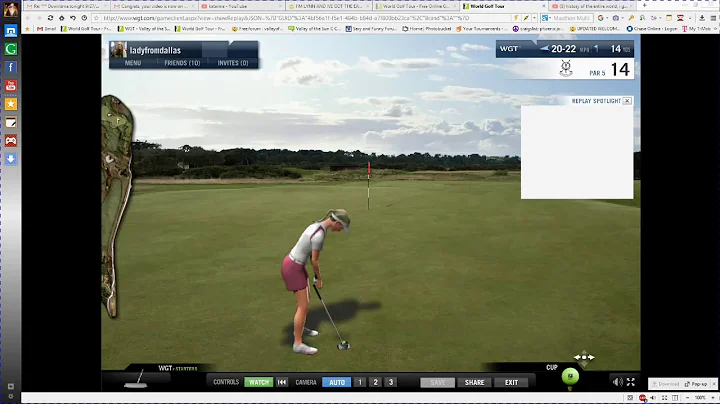Open the Home | Photobucket bookmark

point(427,28)
